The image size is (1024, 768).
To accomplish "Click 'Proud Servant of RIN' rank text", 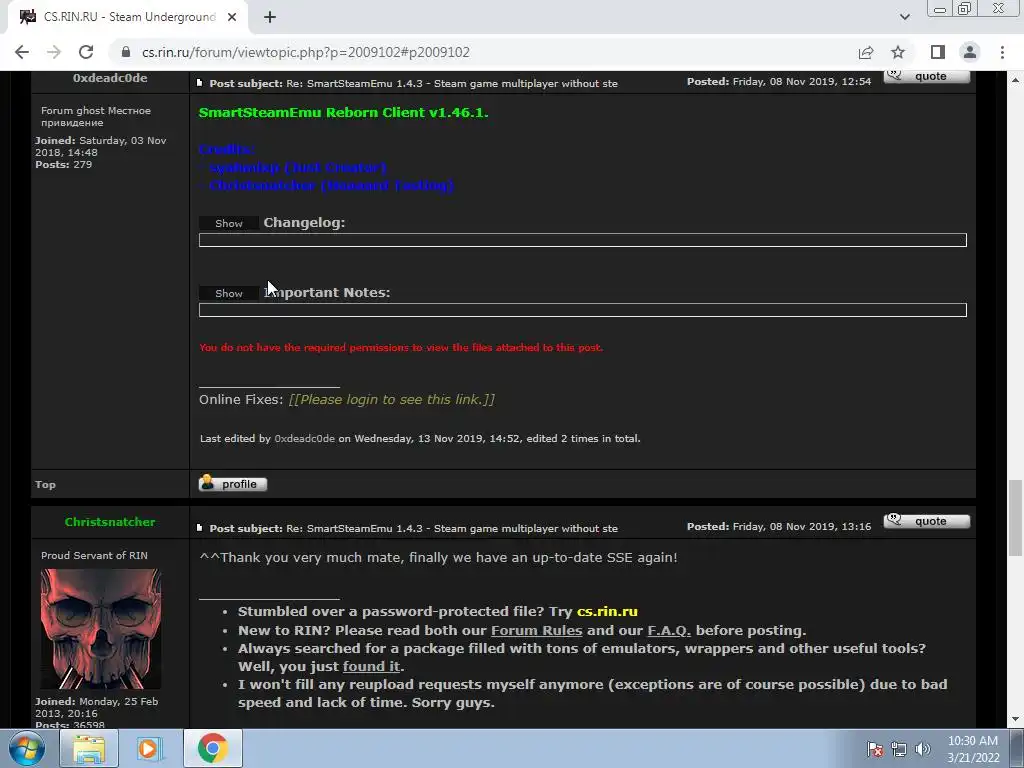I will click(94, 555).
